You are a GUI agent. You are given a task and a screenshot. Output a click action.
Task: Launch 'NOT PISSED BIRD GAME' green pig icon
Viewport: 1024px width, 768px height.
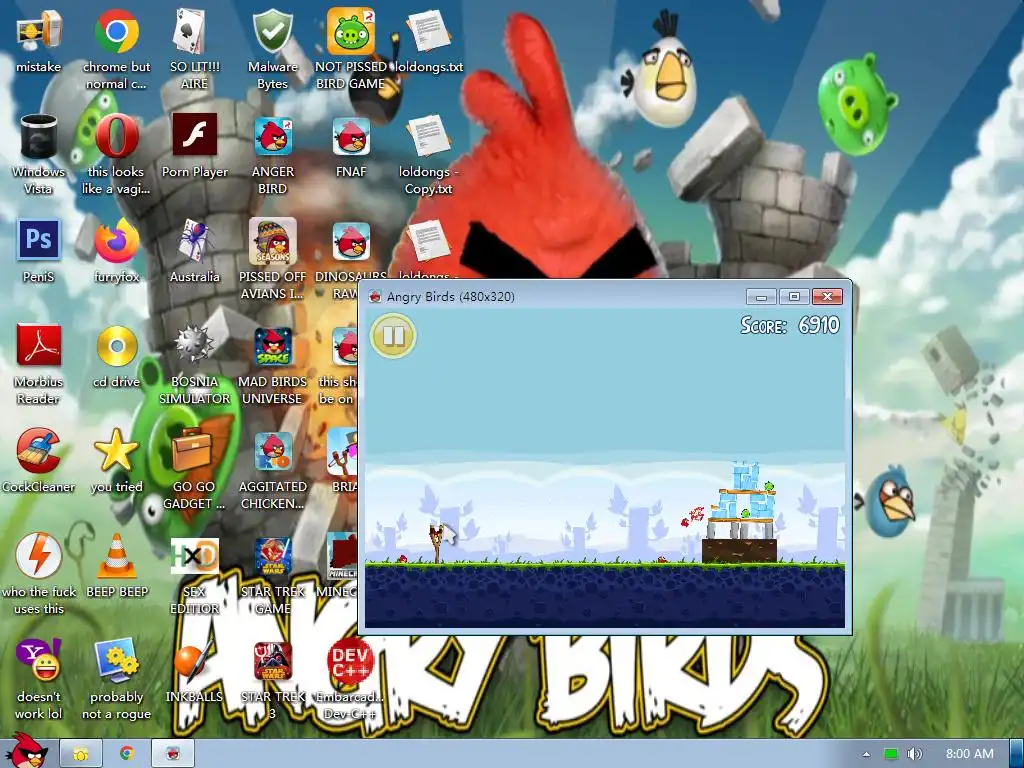tap(351, 31)
